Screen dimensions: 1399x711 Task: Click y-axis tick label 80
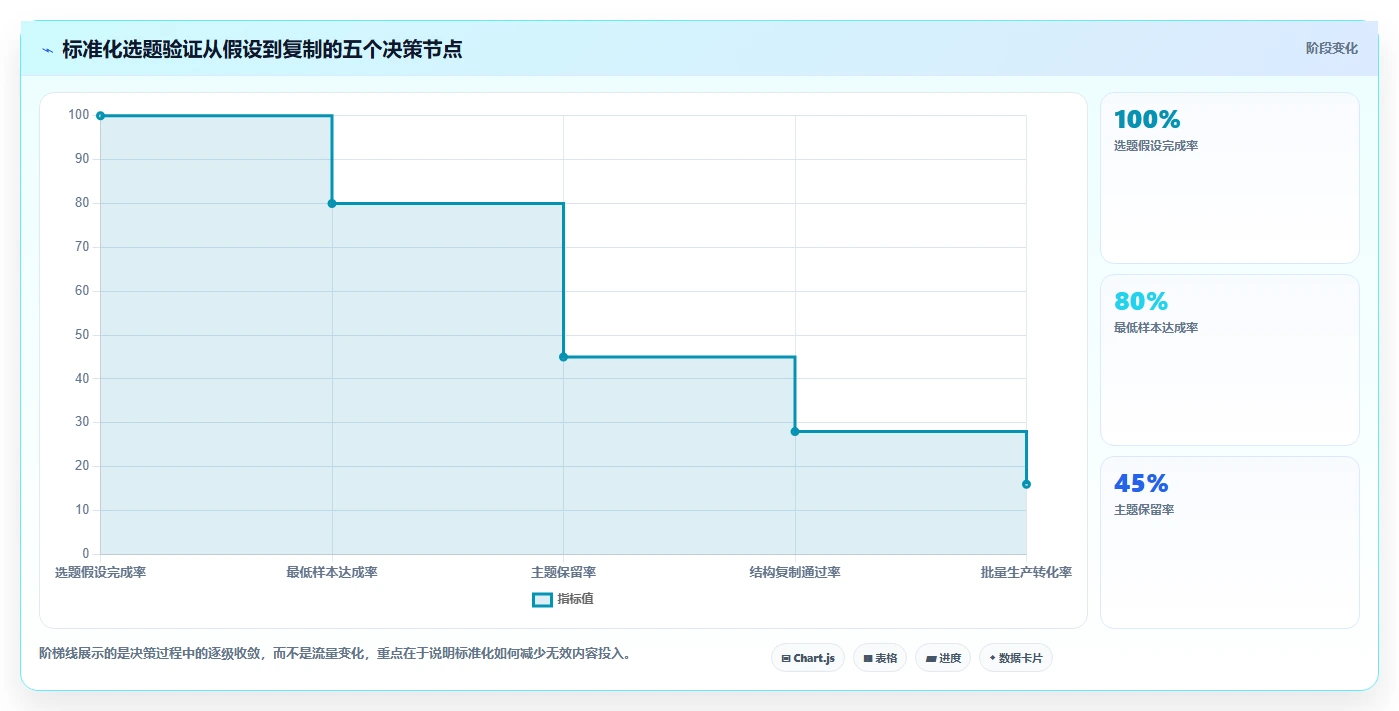[82, 203]
